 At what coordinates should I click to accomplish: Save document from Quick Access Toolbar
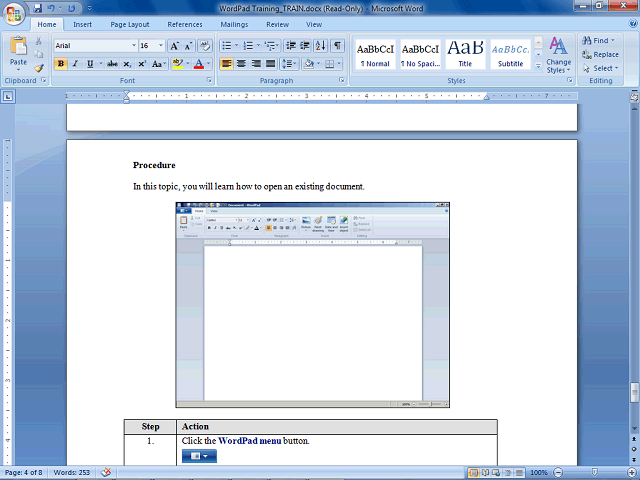(38, 8)
